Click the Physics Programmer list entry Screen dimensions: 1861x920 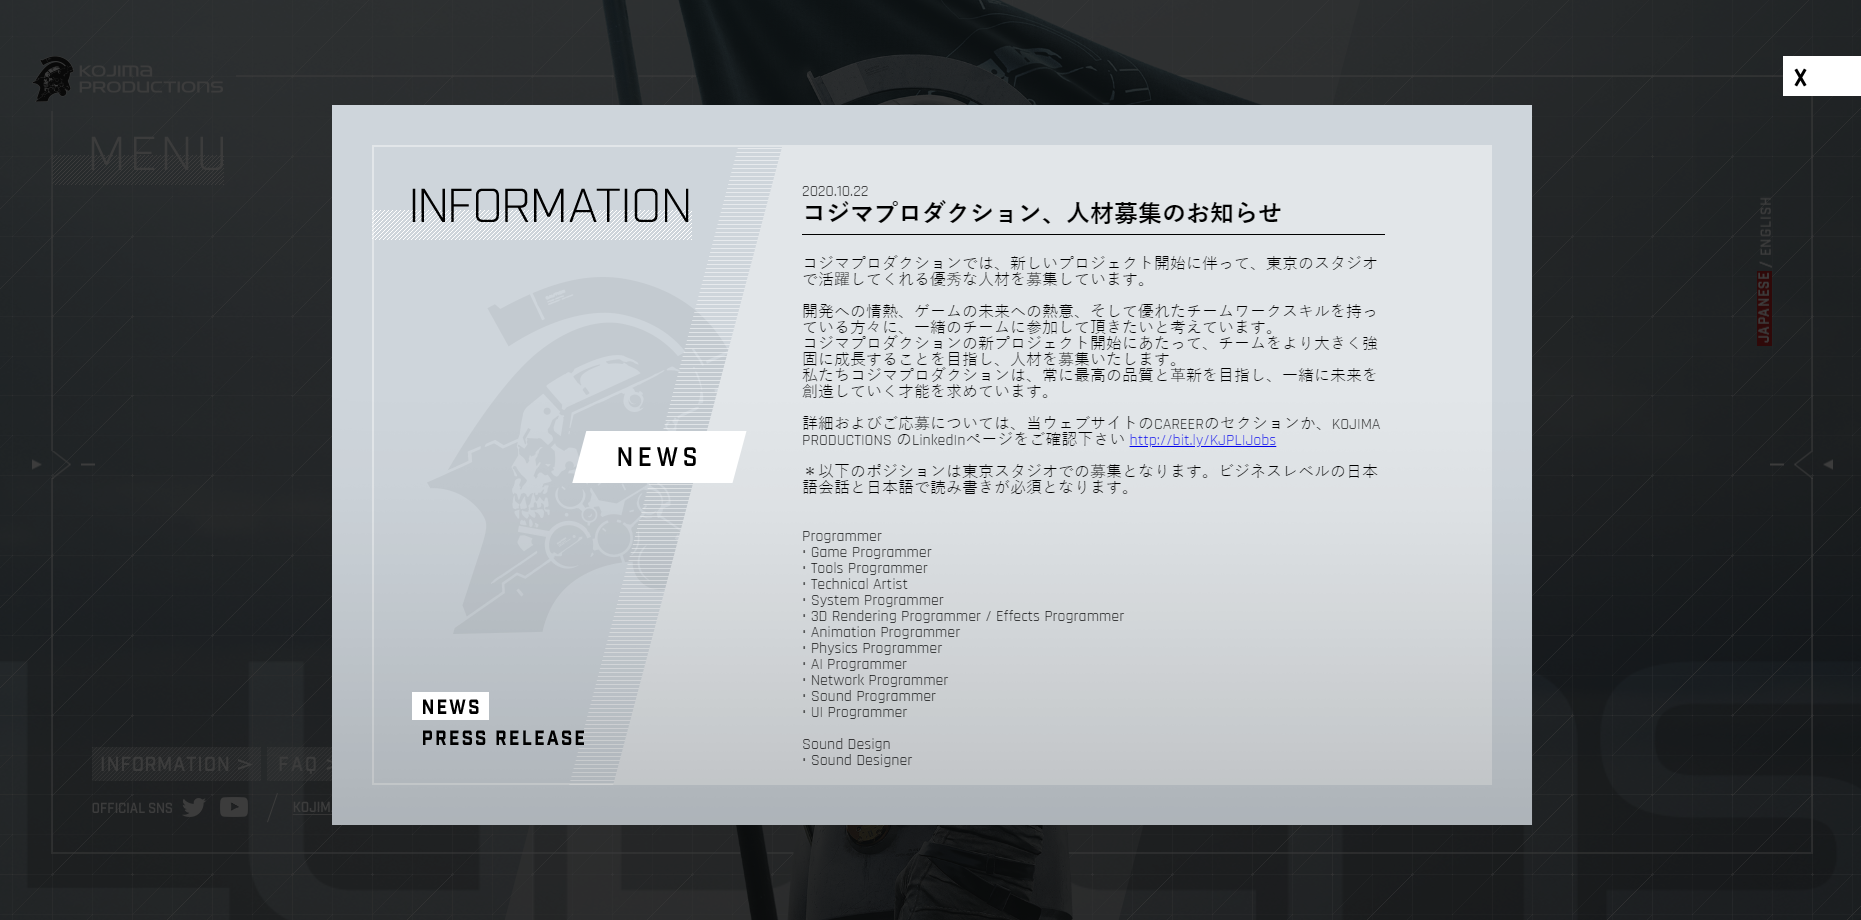(x=872, y=648)
